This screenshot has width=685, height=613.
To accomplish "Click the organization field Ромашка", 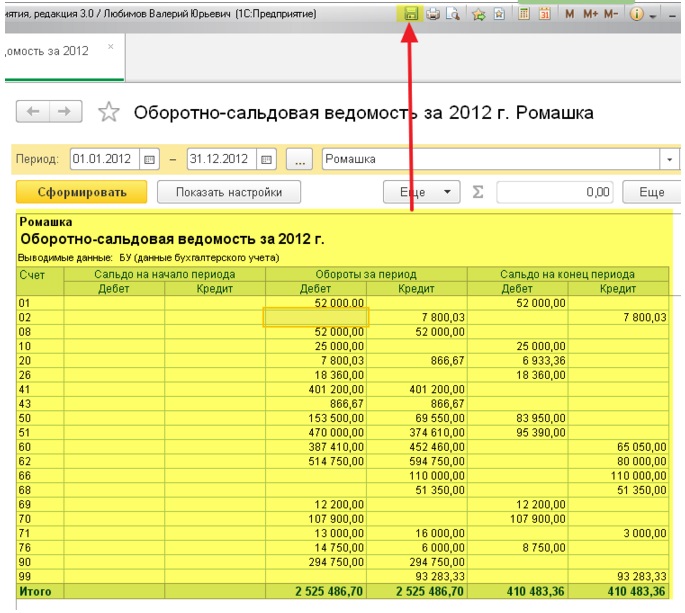I will tap(491, 159).
